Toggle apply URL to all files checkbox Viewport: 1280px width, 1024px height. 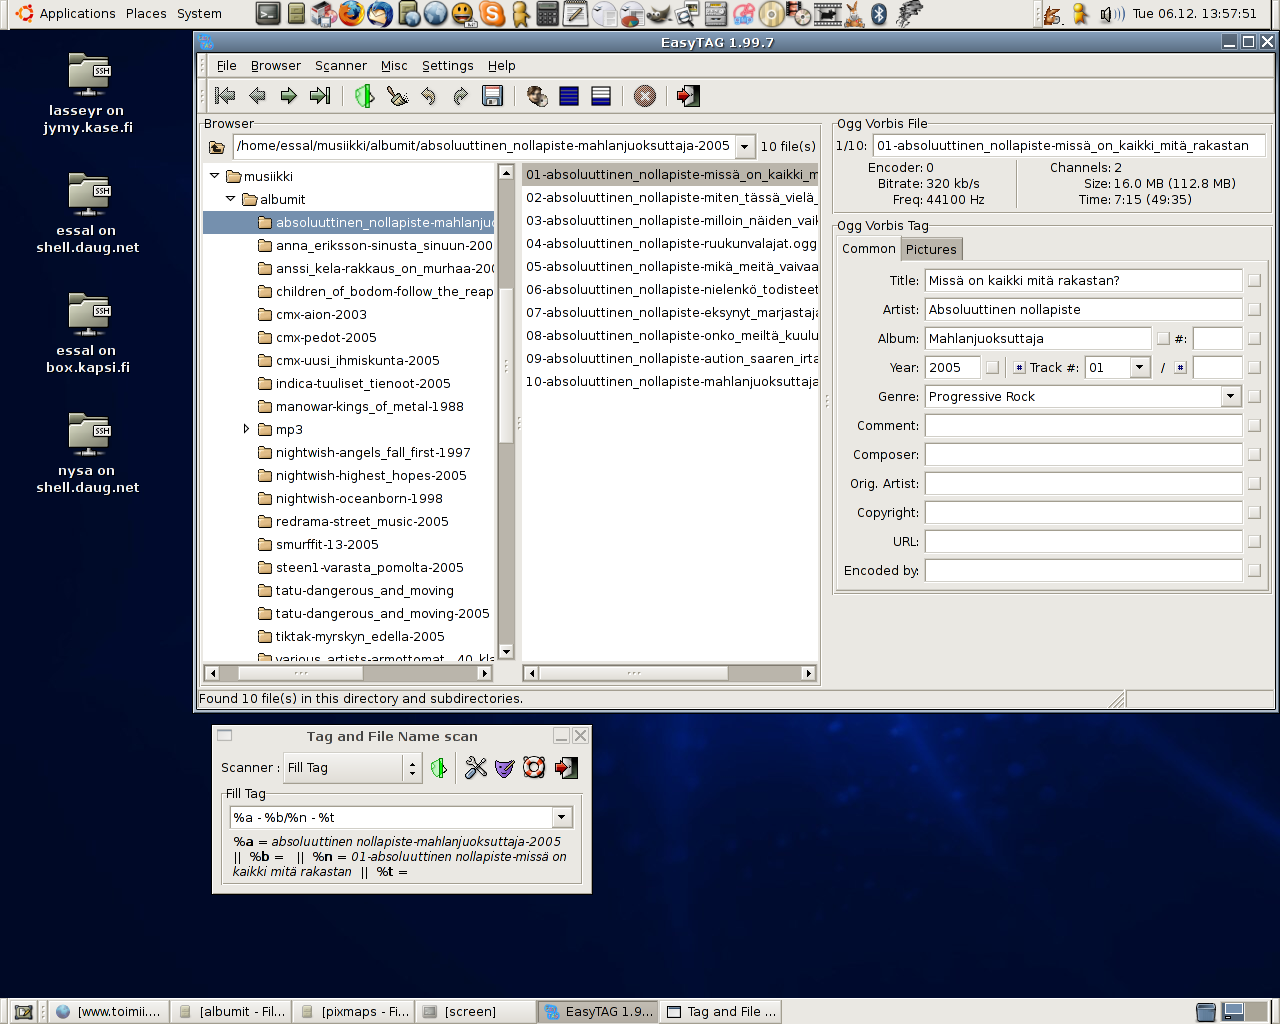click(1254, 542)
